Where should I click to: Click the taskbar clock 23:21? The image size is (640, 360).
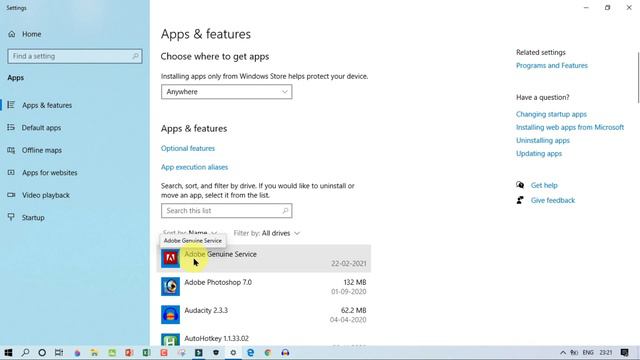pos(606,353)
